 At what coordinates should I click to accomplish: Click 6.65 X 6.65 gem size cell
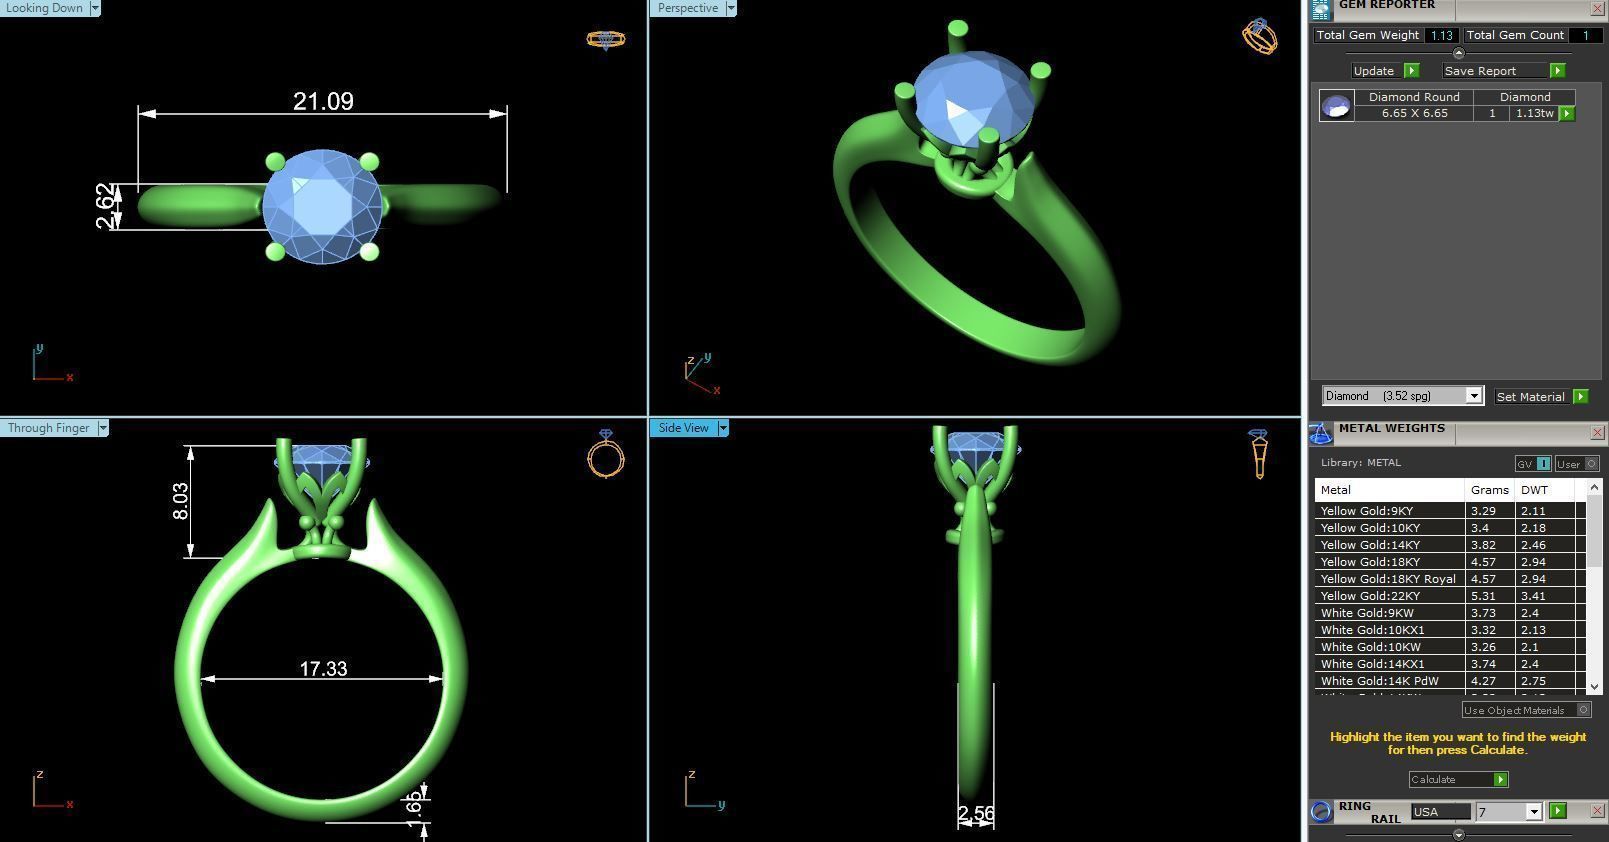point(1414,113)
